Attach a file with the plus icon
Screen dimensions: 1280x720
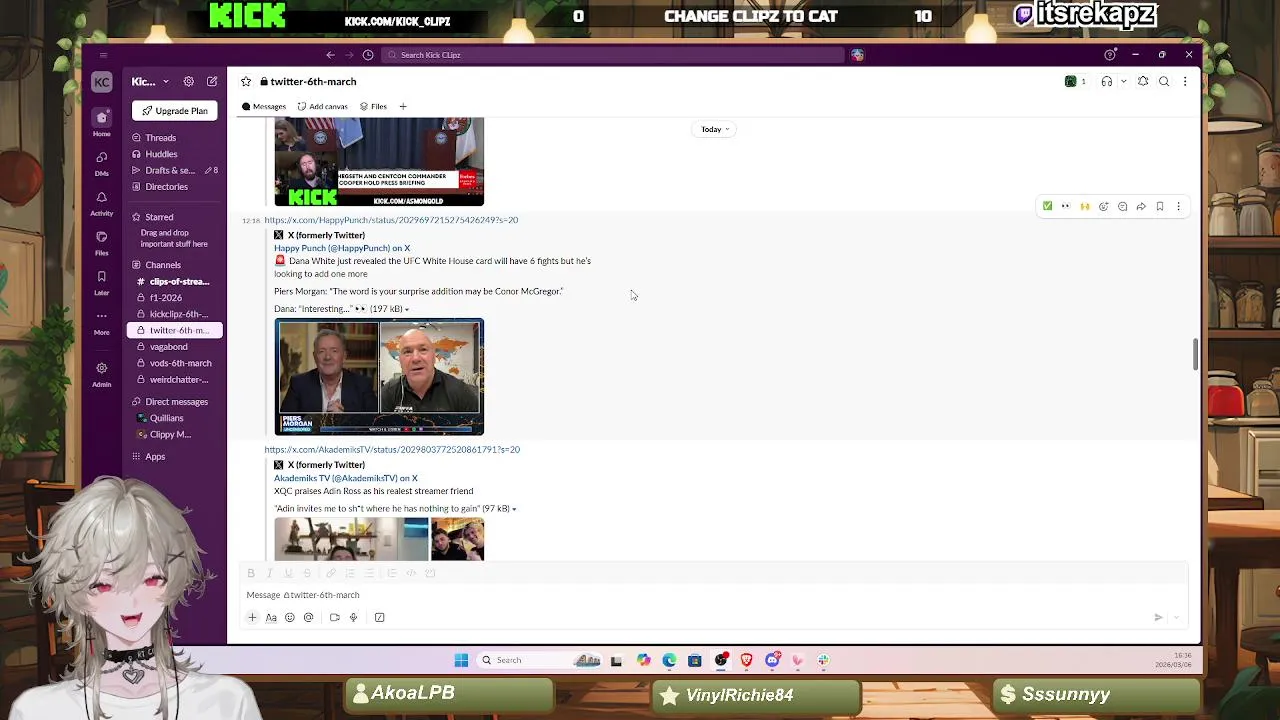point(252,618)
